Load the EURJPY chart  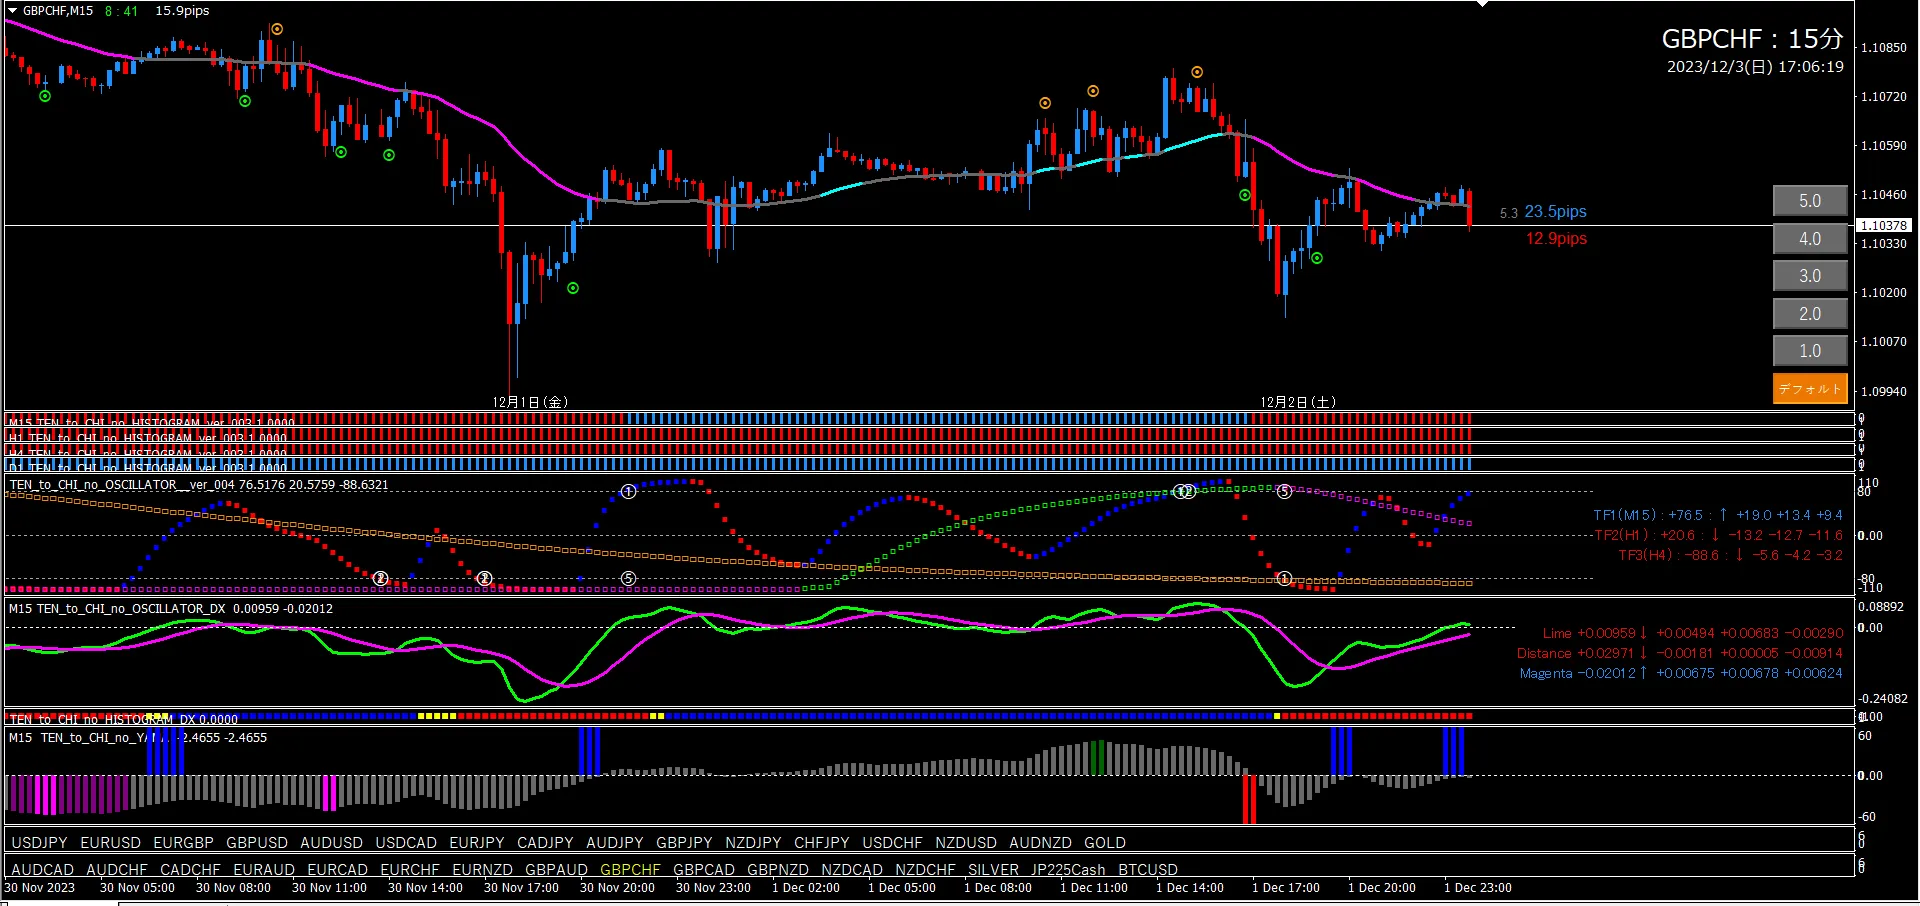(477, 843)
